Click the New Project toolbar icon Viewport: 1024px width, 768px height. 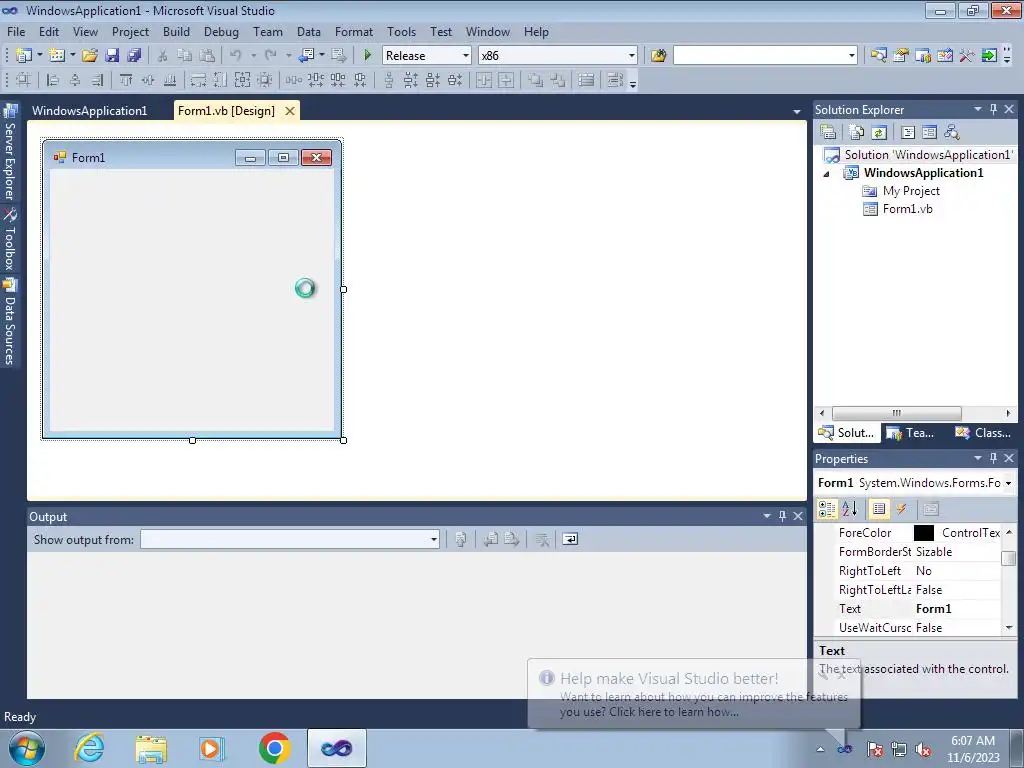pyautogui.click(x=24, y=56)
